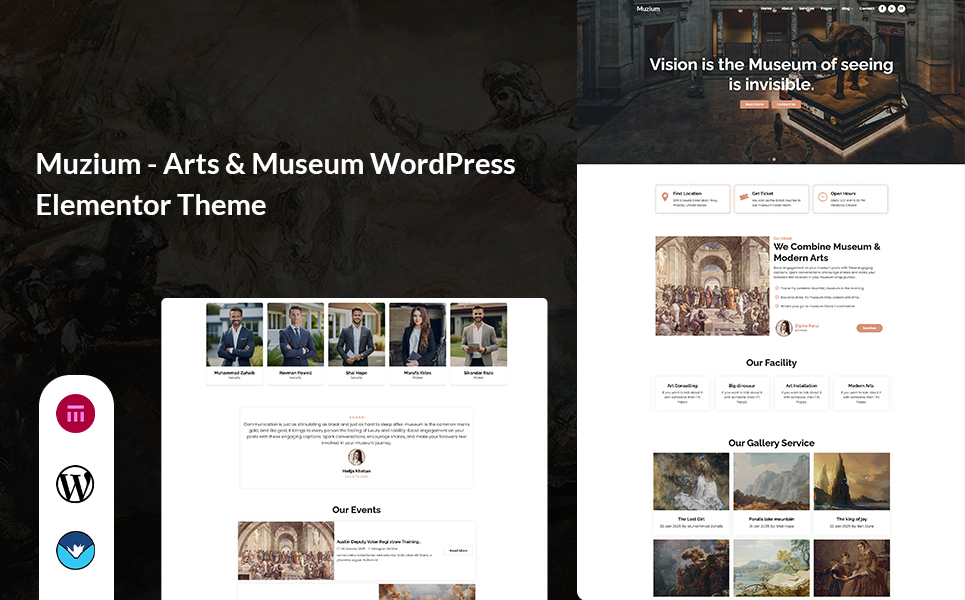
Task: Expand the Services menu dropdown
Action: (x=806, y=9)
